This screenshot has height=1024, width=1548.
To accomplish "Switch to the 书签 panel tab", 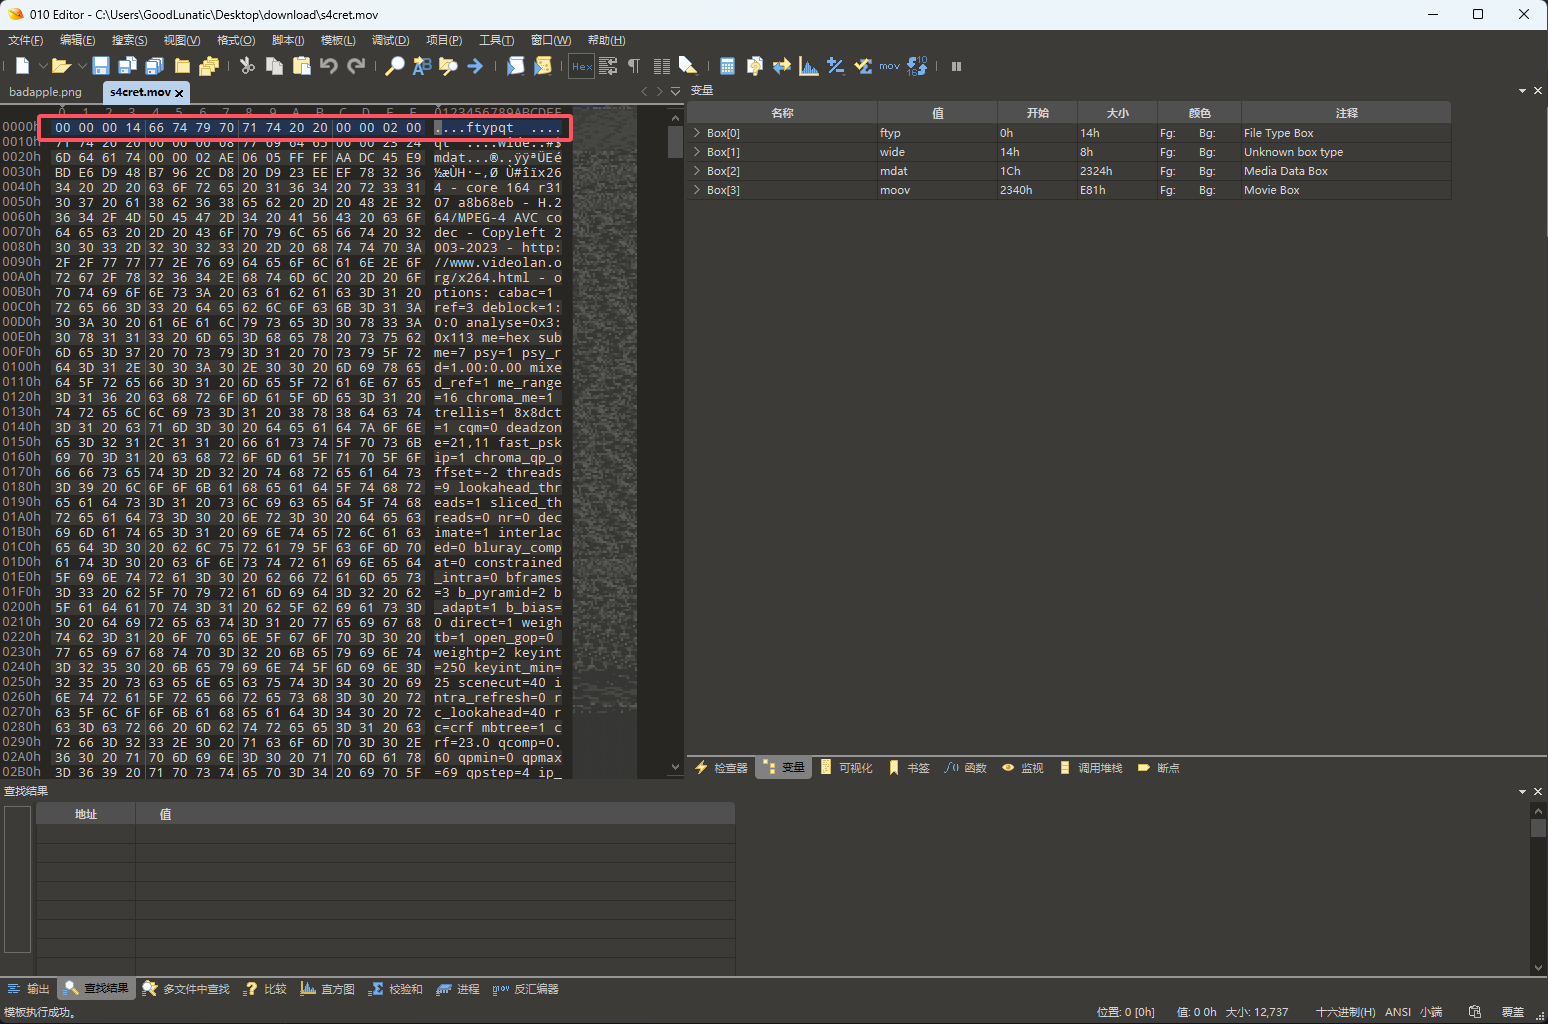I will [x=909, y=768].
